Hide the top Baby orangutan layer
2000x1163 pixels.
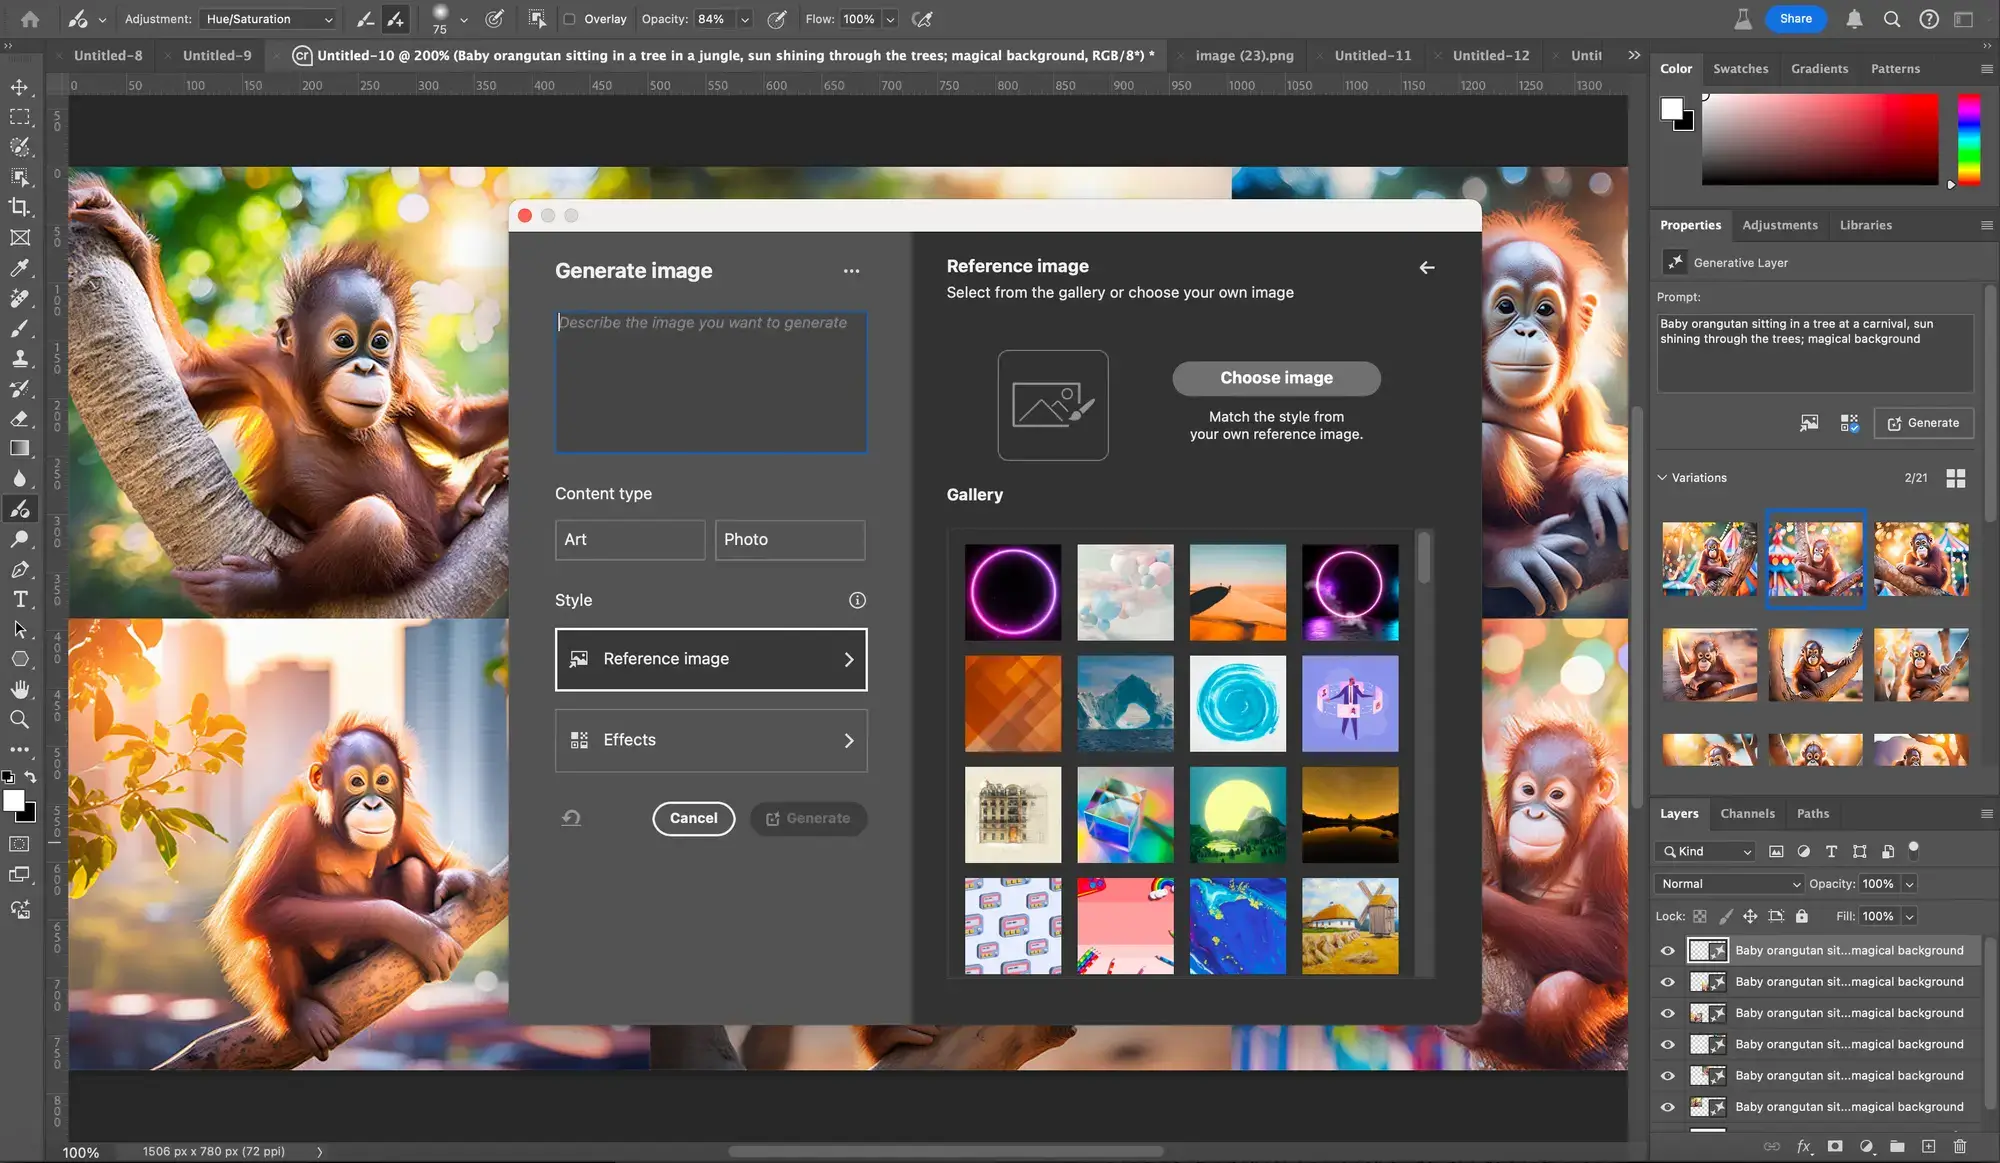tap(1667, 950)
